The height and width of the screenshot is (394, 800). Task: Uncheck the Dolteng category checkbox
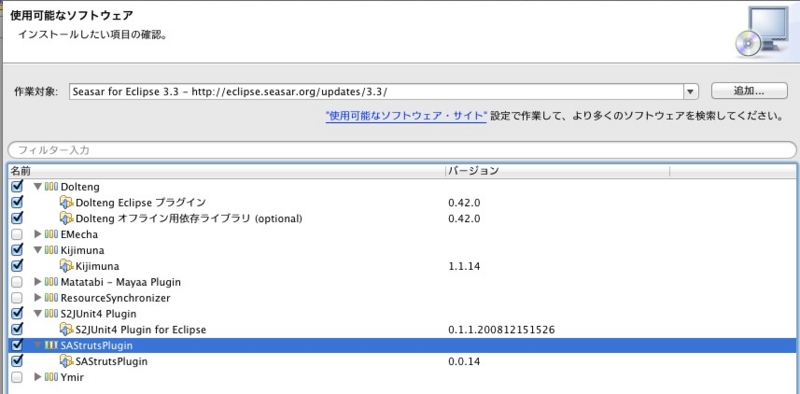tap(17, 186)
